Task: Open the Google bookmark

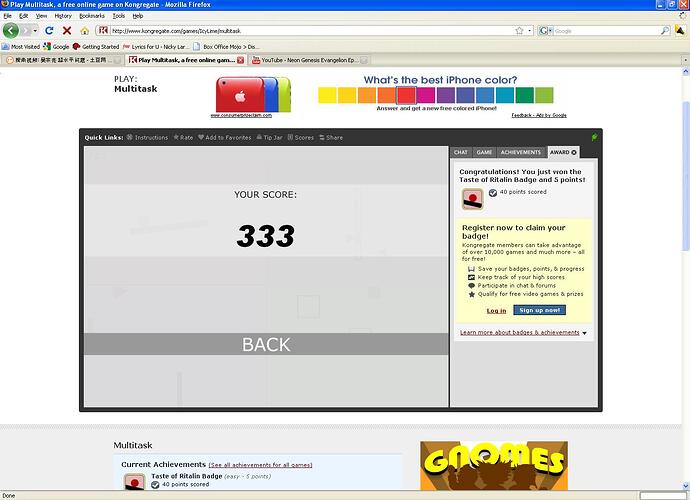Action: pyautogui.click(x=56, y=47)
